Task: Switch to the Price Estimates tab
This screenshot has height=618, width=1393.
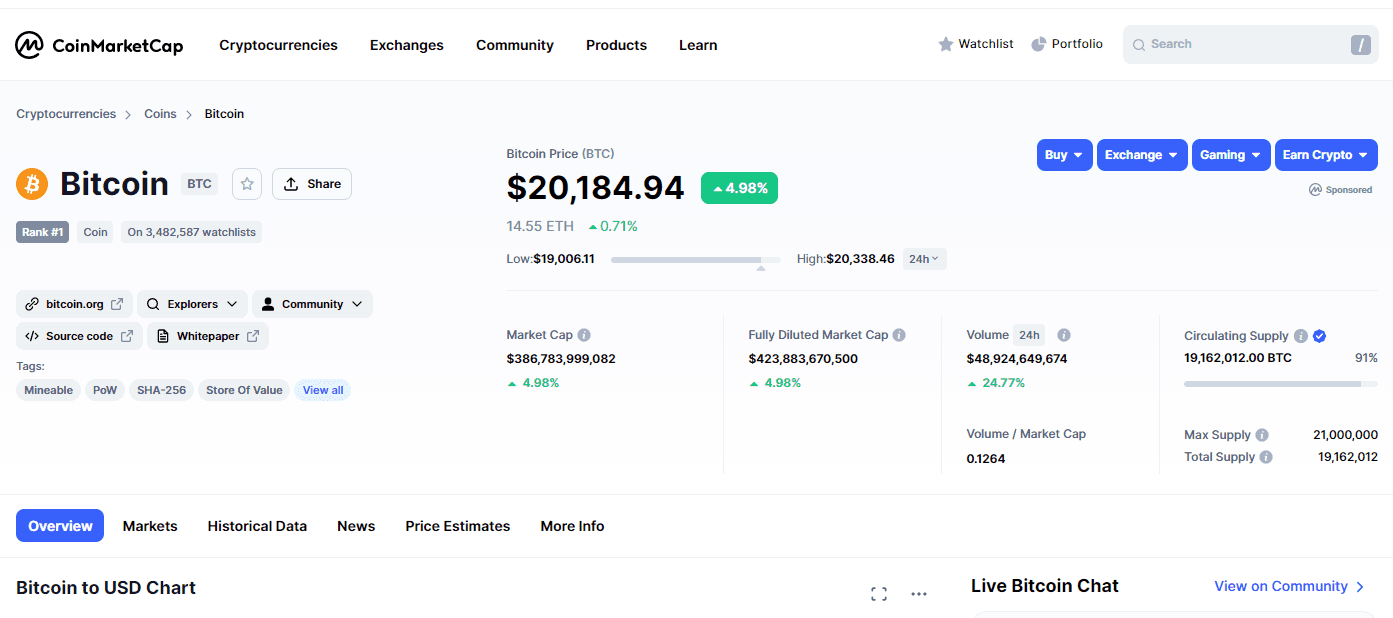Action: (458, 526)
